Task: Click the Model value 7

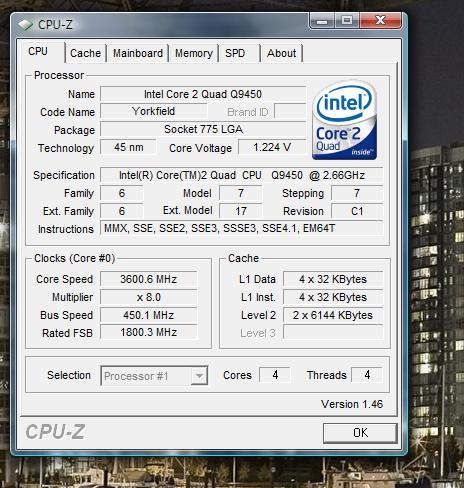Action: (241, 193)
